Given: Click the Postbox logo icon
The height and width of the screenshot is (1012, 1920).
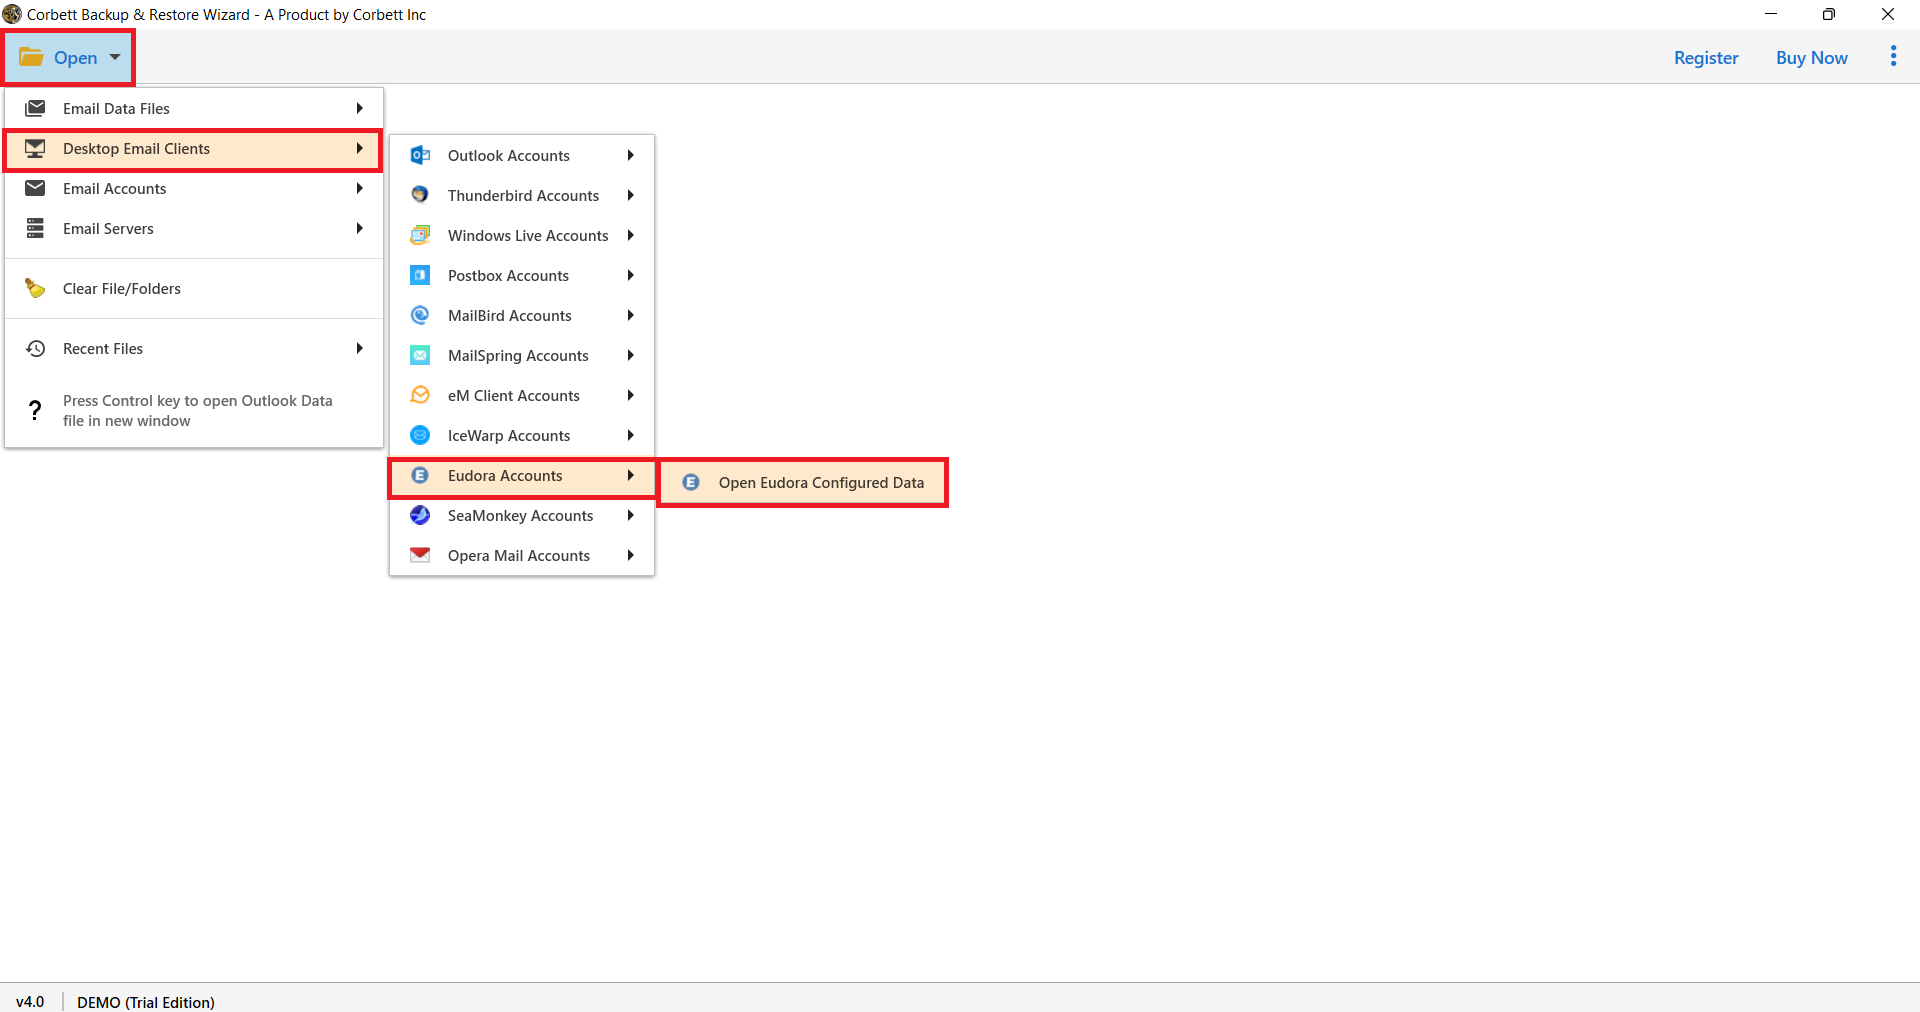Looking at the screenshot, I should tap(420, 275).
